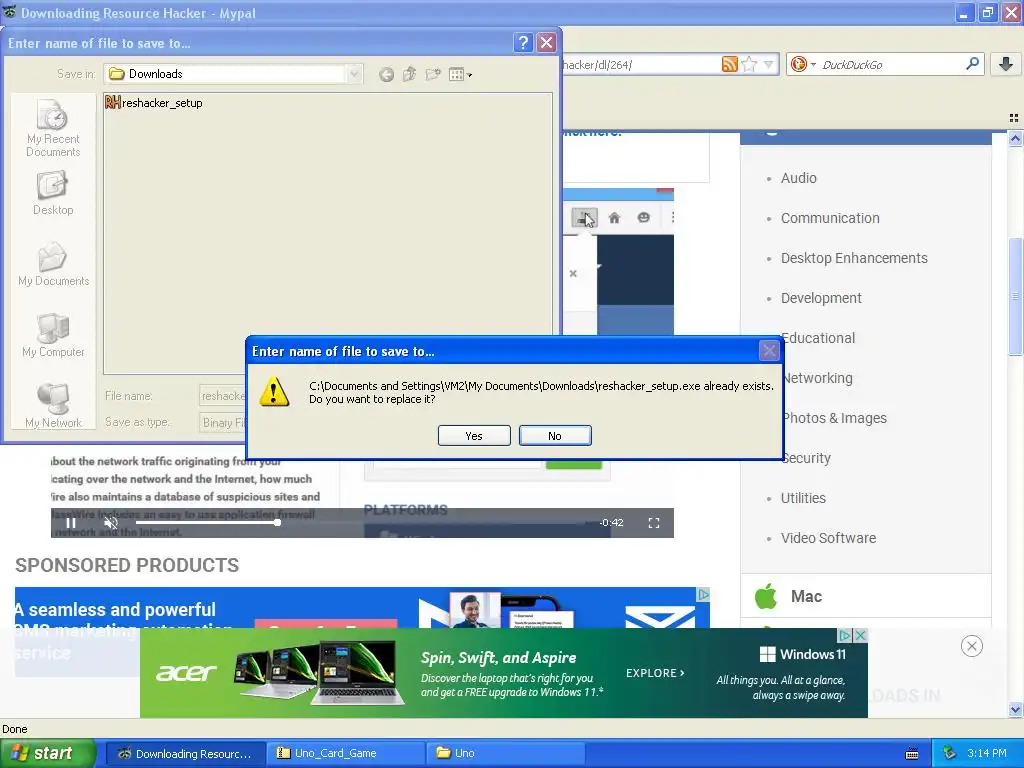
Task: Open My Documents in places bar
Action: (53, 264)
